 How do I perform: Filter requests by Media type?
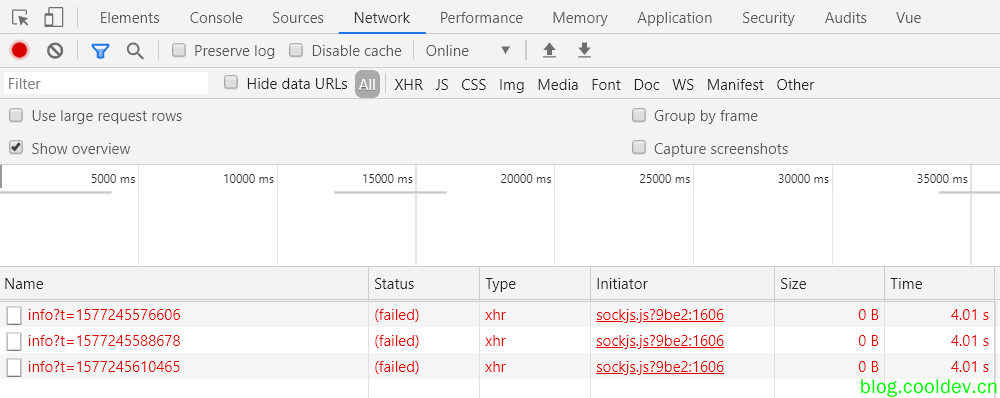tap(558, 84)
